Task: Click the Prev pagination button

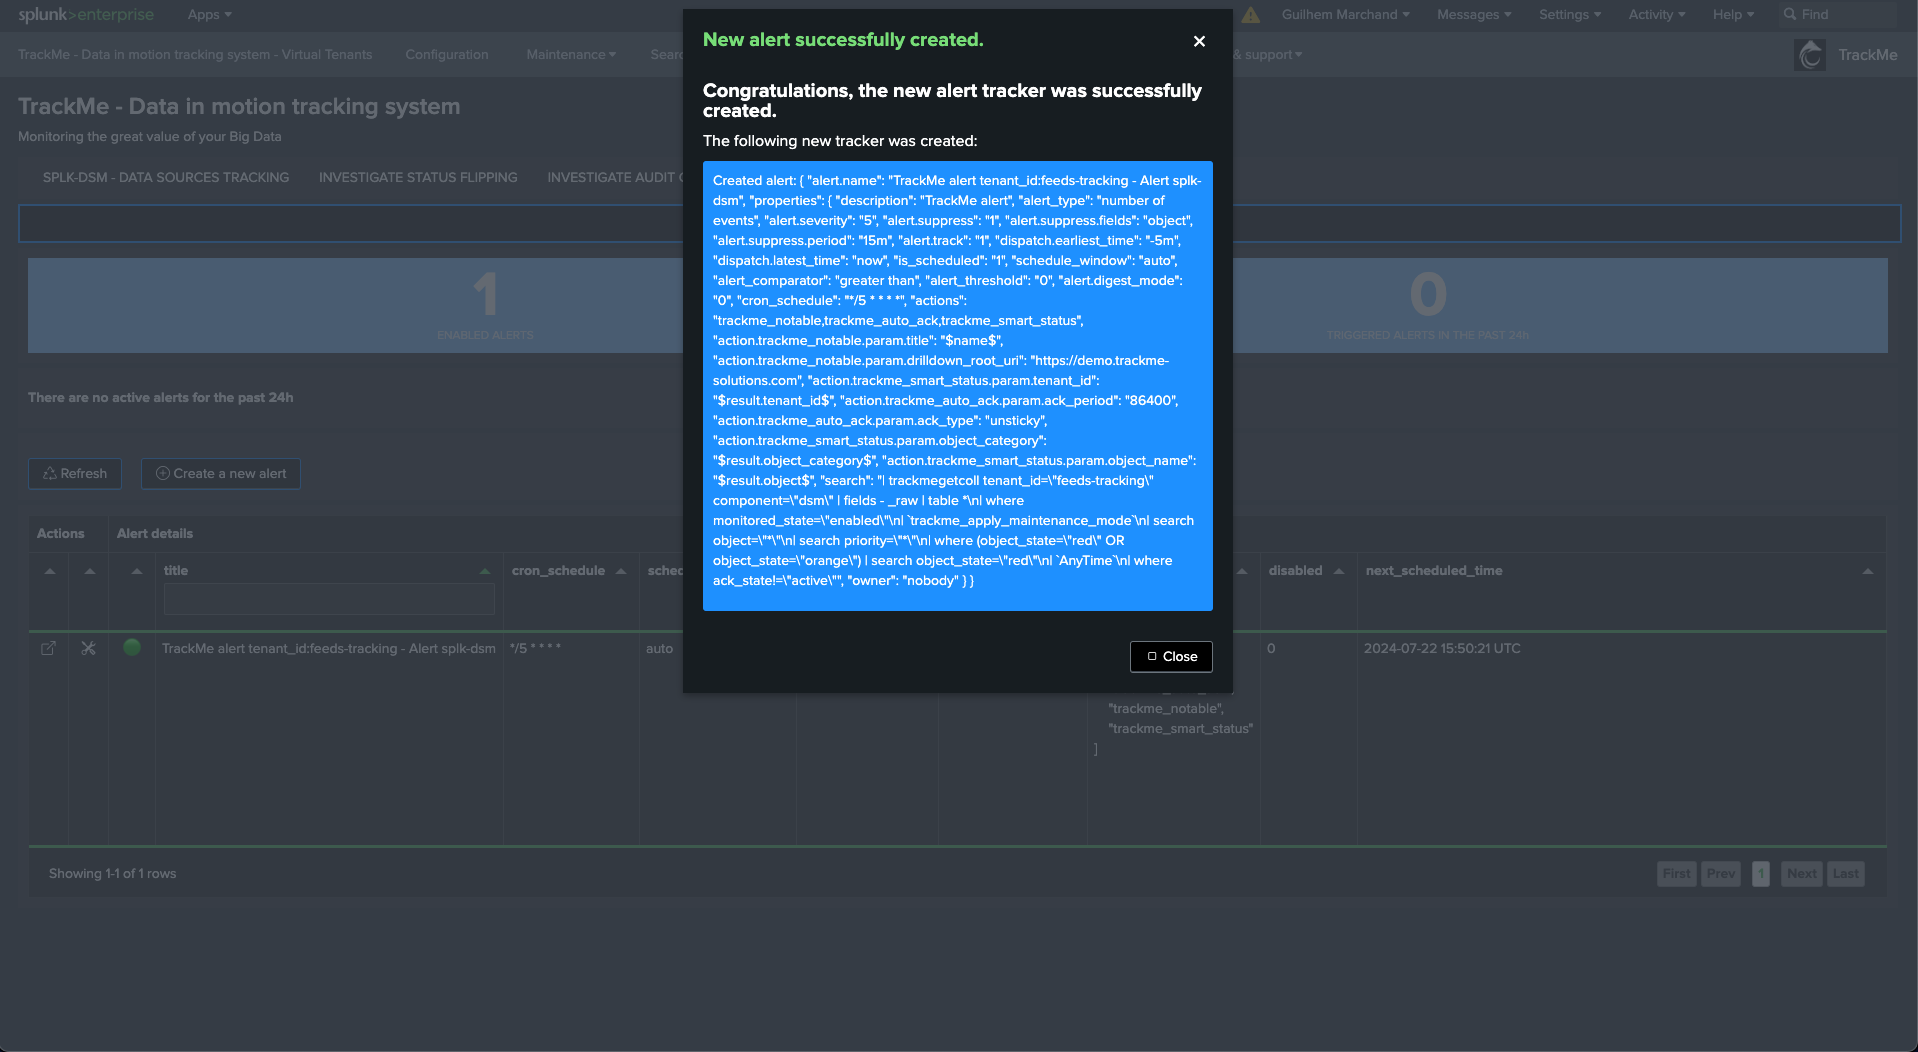Action: [x=1721, y=873]
